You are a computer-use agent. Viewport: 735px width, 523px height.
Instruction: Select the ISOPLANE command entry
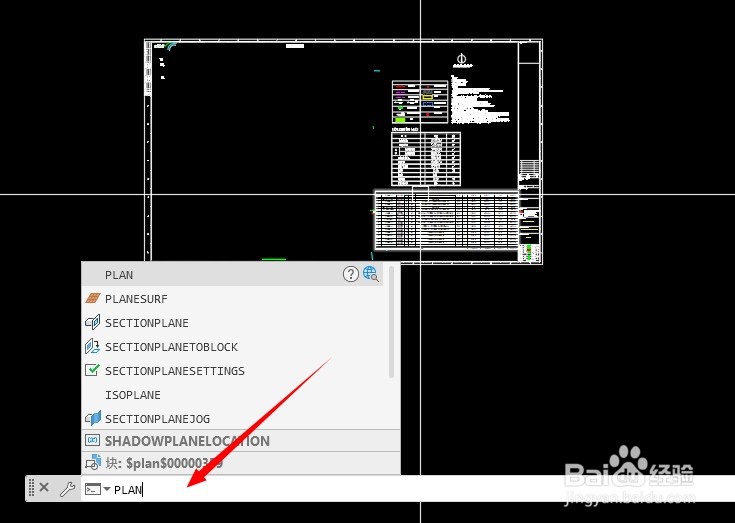click(232, 395)
